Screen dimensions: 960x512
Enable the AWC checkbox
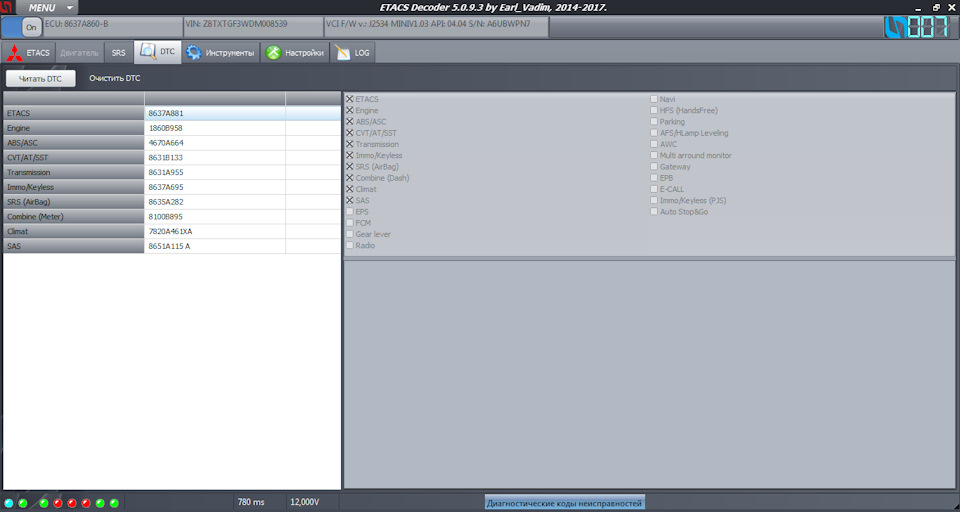click(654, 144)
